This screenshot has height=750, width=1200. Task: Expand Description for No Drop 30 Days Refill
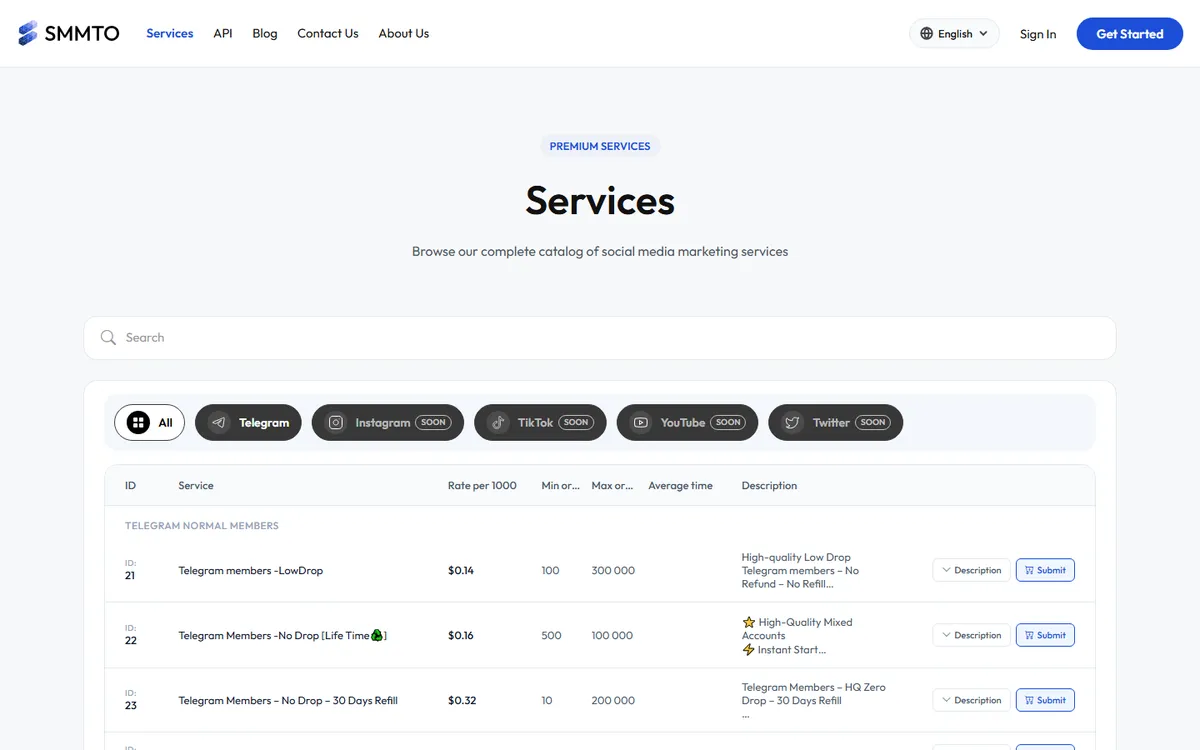(972, 700)
